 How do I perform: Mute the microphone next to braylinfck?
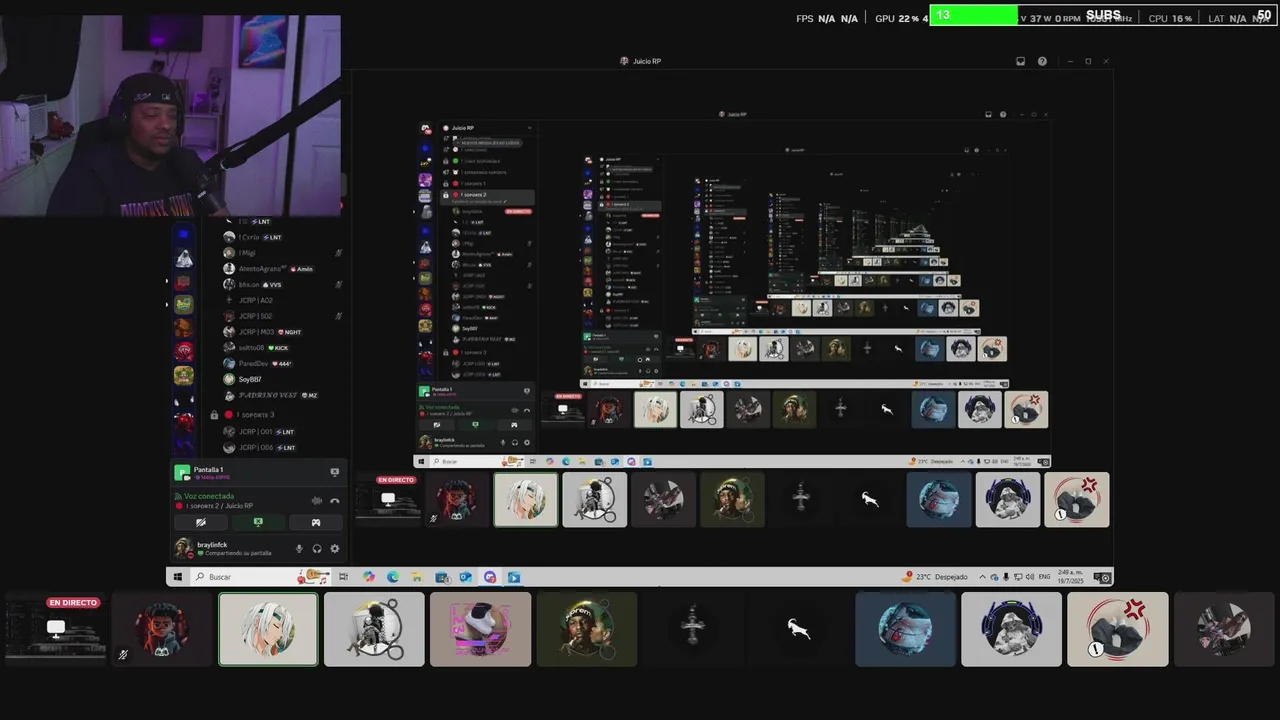(x=299, y=549)
